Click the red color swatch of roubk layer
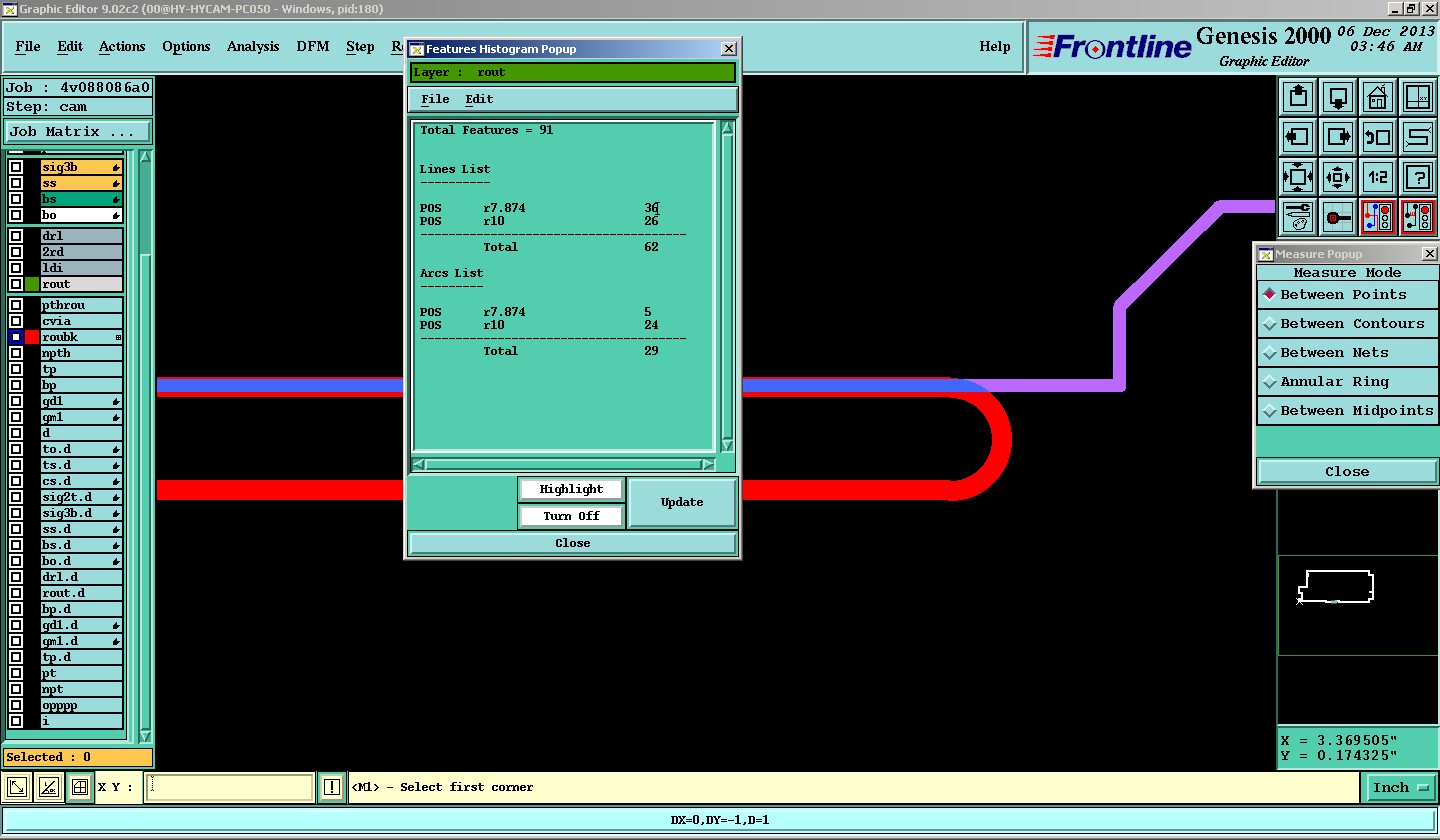Screen dimensions: 1440x840 pyautogui.click(x=32, y=337)
